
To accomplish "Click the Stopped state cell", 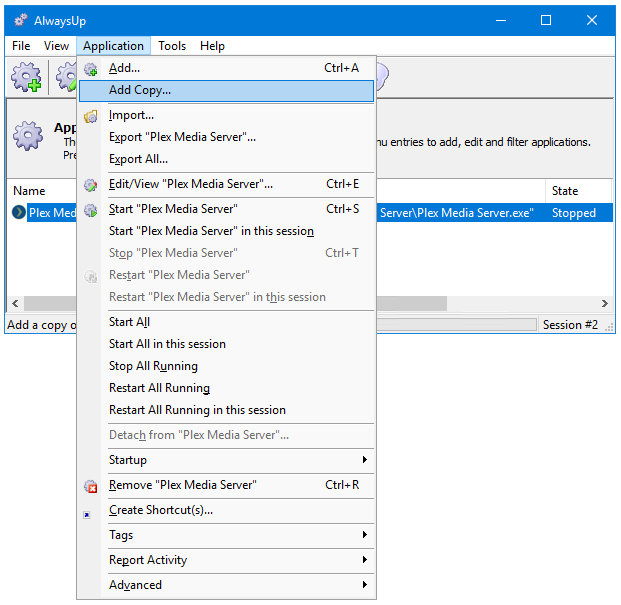I will pyautogui.click(x=574, y=213).
